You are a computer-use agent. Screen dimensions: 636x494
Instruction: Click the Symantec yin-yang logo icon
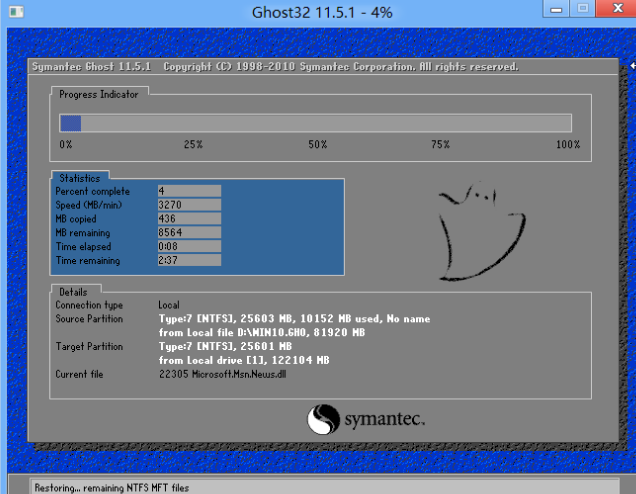click(x=324, y=419)
